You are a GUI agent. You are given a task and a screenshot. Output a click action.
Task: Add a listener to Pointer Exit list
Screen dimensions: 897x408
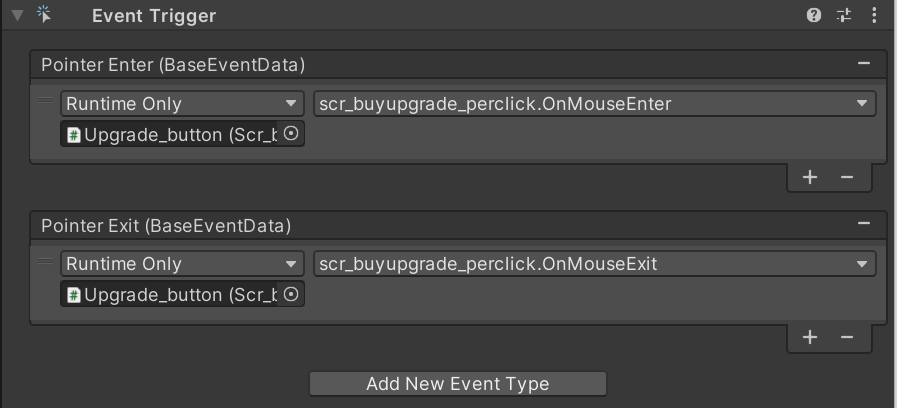click(x=810, y=337)
